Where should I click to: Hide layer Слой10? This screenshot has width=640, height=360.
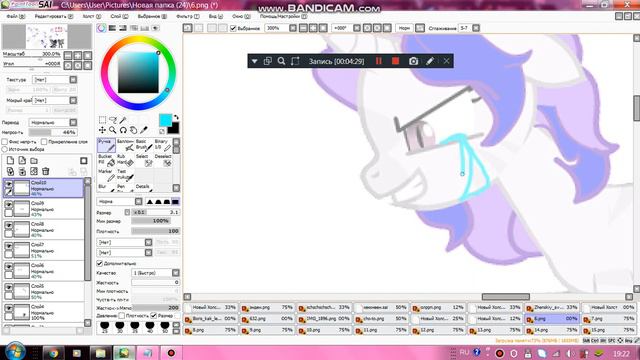tap(9, 184)
